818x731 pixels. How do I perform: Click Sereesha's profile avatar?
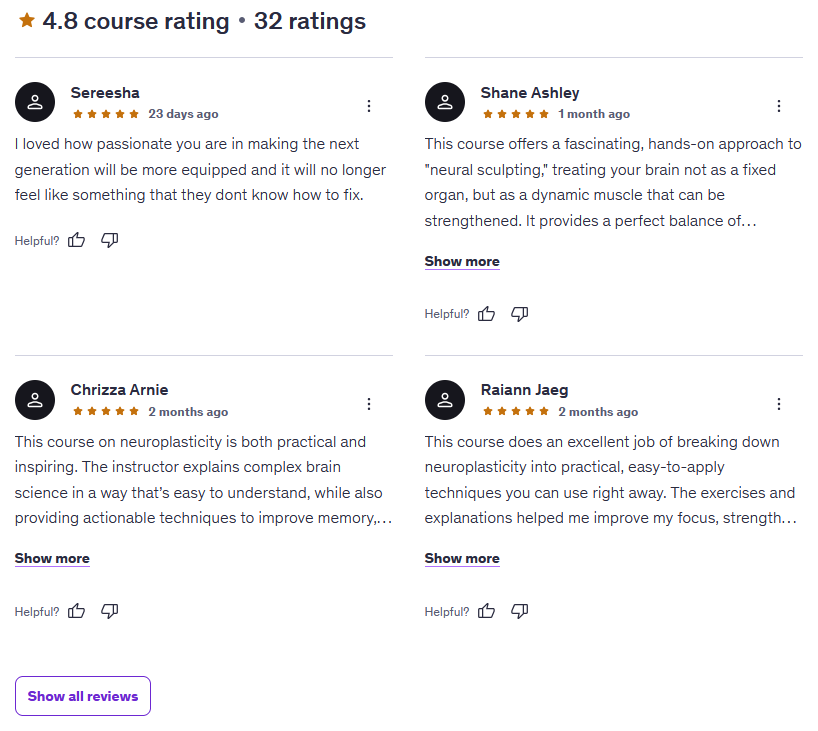[x=35, y=102]
